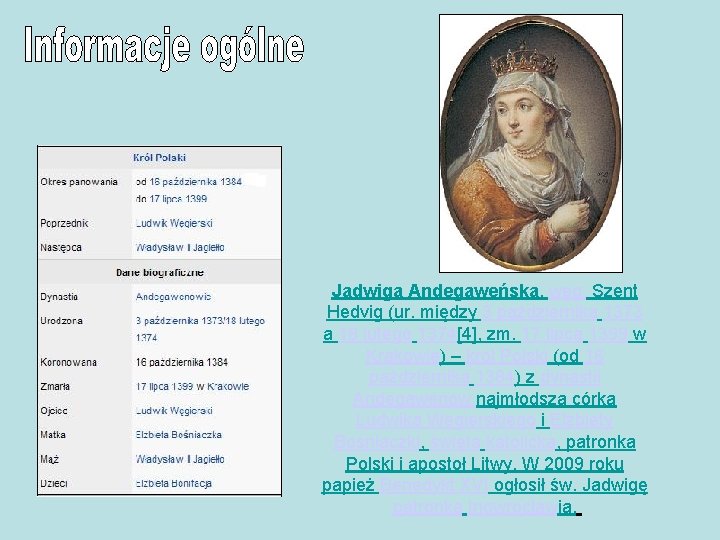The image size is (720, 540).
Task: Open the 'Król Polski' table header link
Action: (x=159, y=158)
